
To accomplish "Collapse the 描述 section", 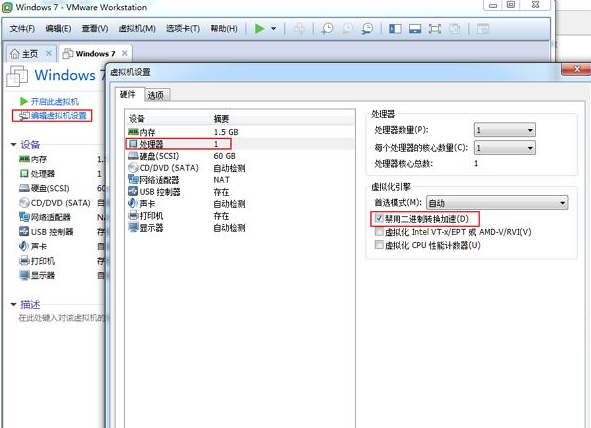I will [14, 304].
